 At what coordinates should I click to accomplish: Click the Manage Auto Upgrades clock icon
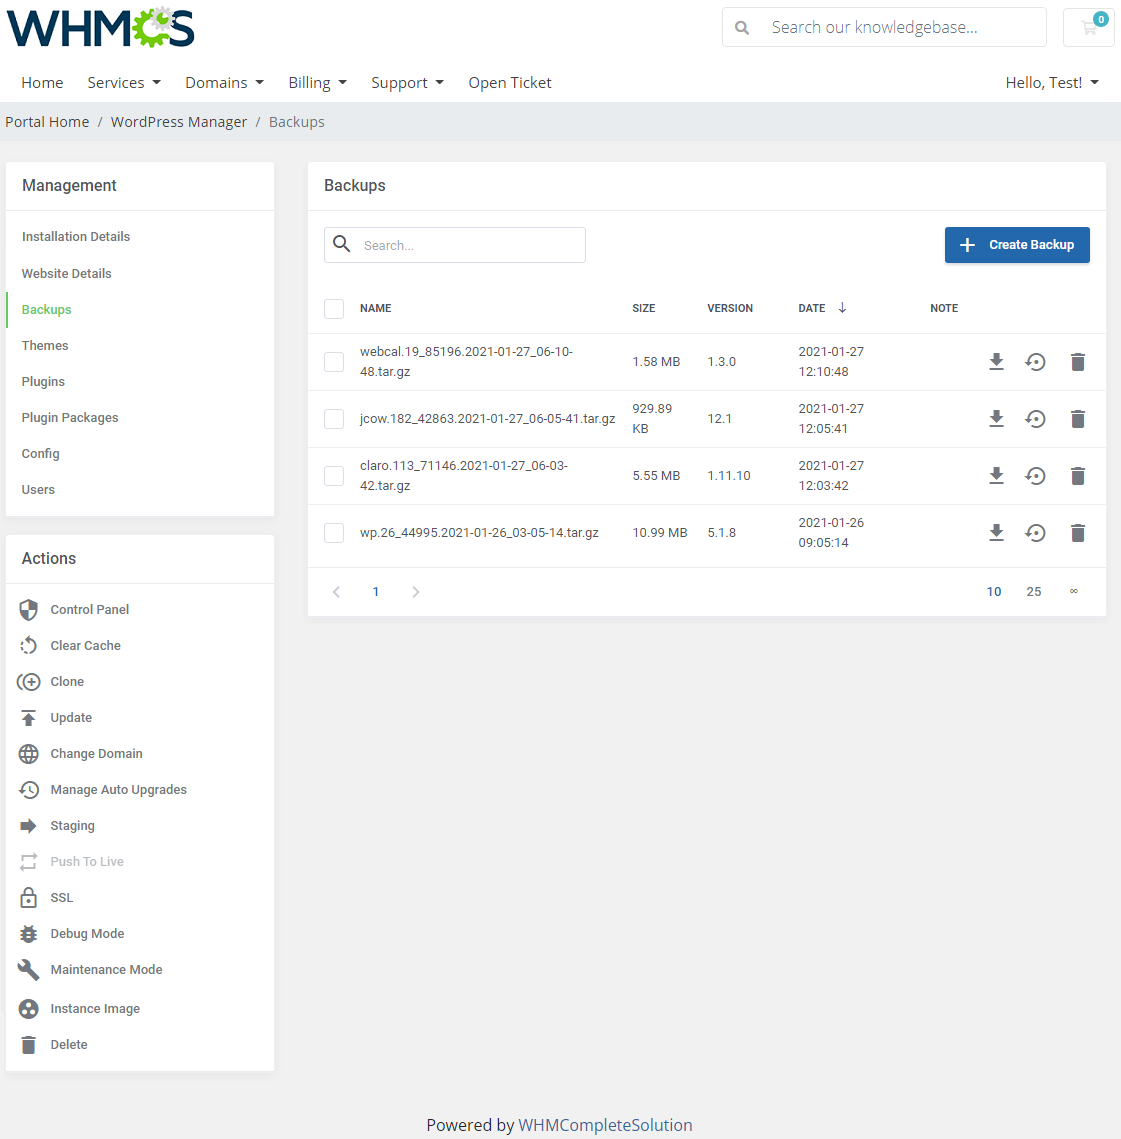(28, 790)
